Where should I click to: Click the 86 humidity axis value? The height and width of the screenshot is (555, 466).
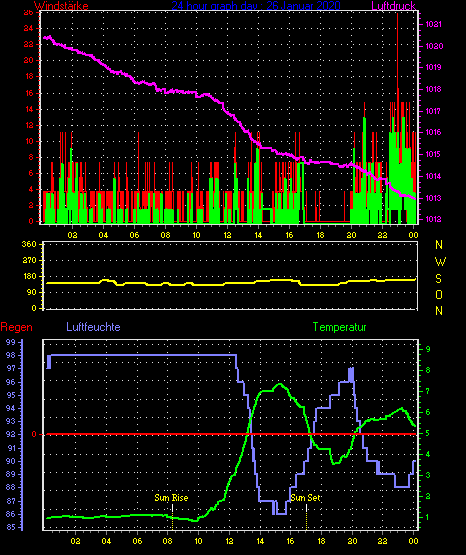click(x=11, y=515)
